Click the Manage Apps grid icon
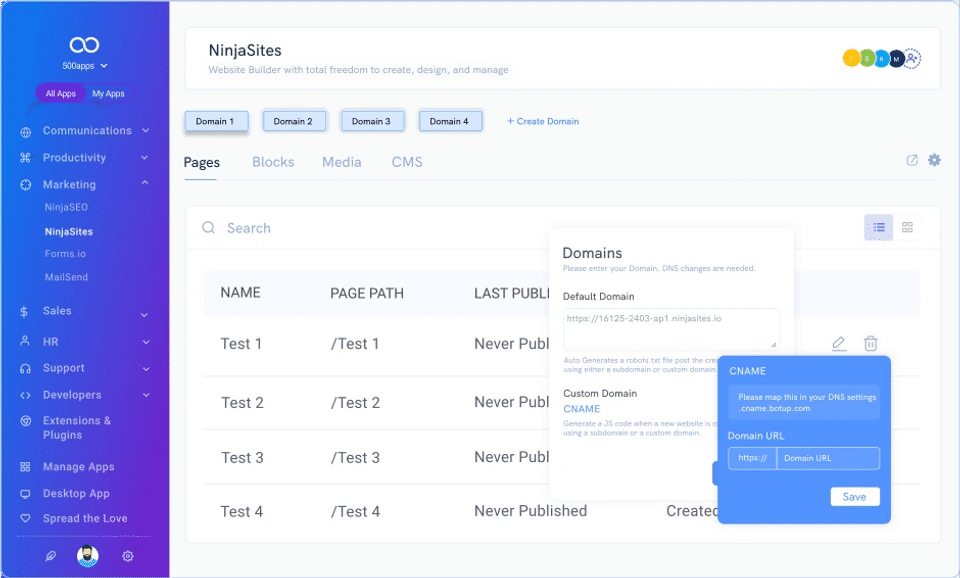The image size is (960, 578). point(25,467)
